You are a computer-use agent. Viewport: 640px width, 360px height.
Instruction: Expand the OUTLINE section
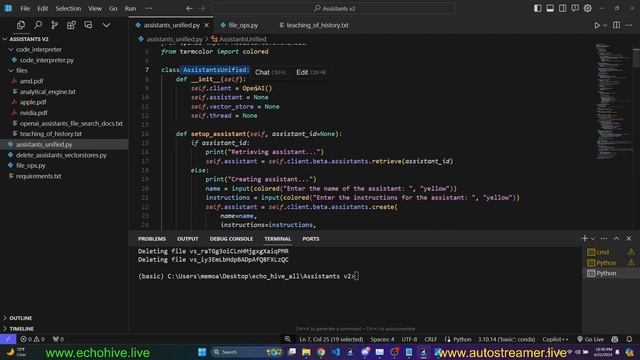click(20, 318)
